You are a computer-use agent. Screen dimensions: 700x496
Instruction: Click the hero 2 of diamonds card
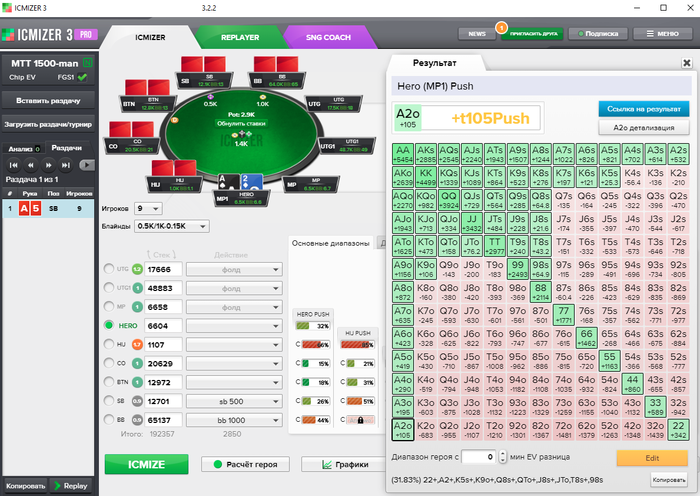tap(250, 182)
